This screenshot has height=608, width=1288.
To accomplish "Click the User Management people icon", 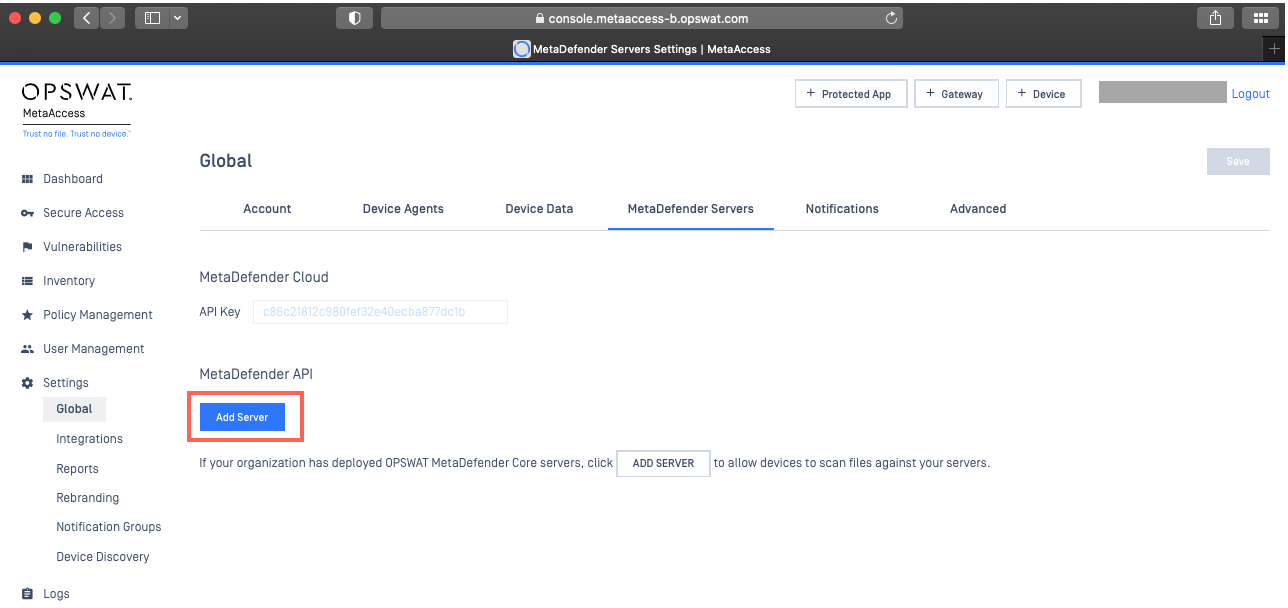I will tap(28, 349).
